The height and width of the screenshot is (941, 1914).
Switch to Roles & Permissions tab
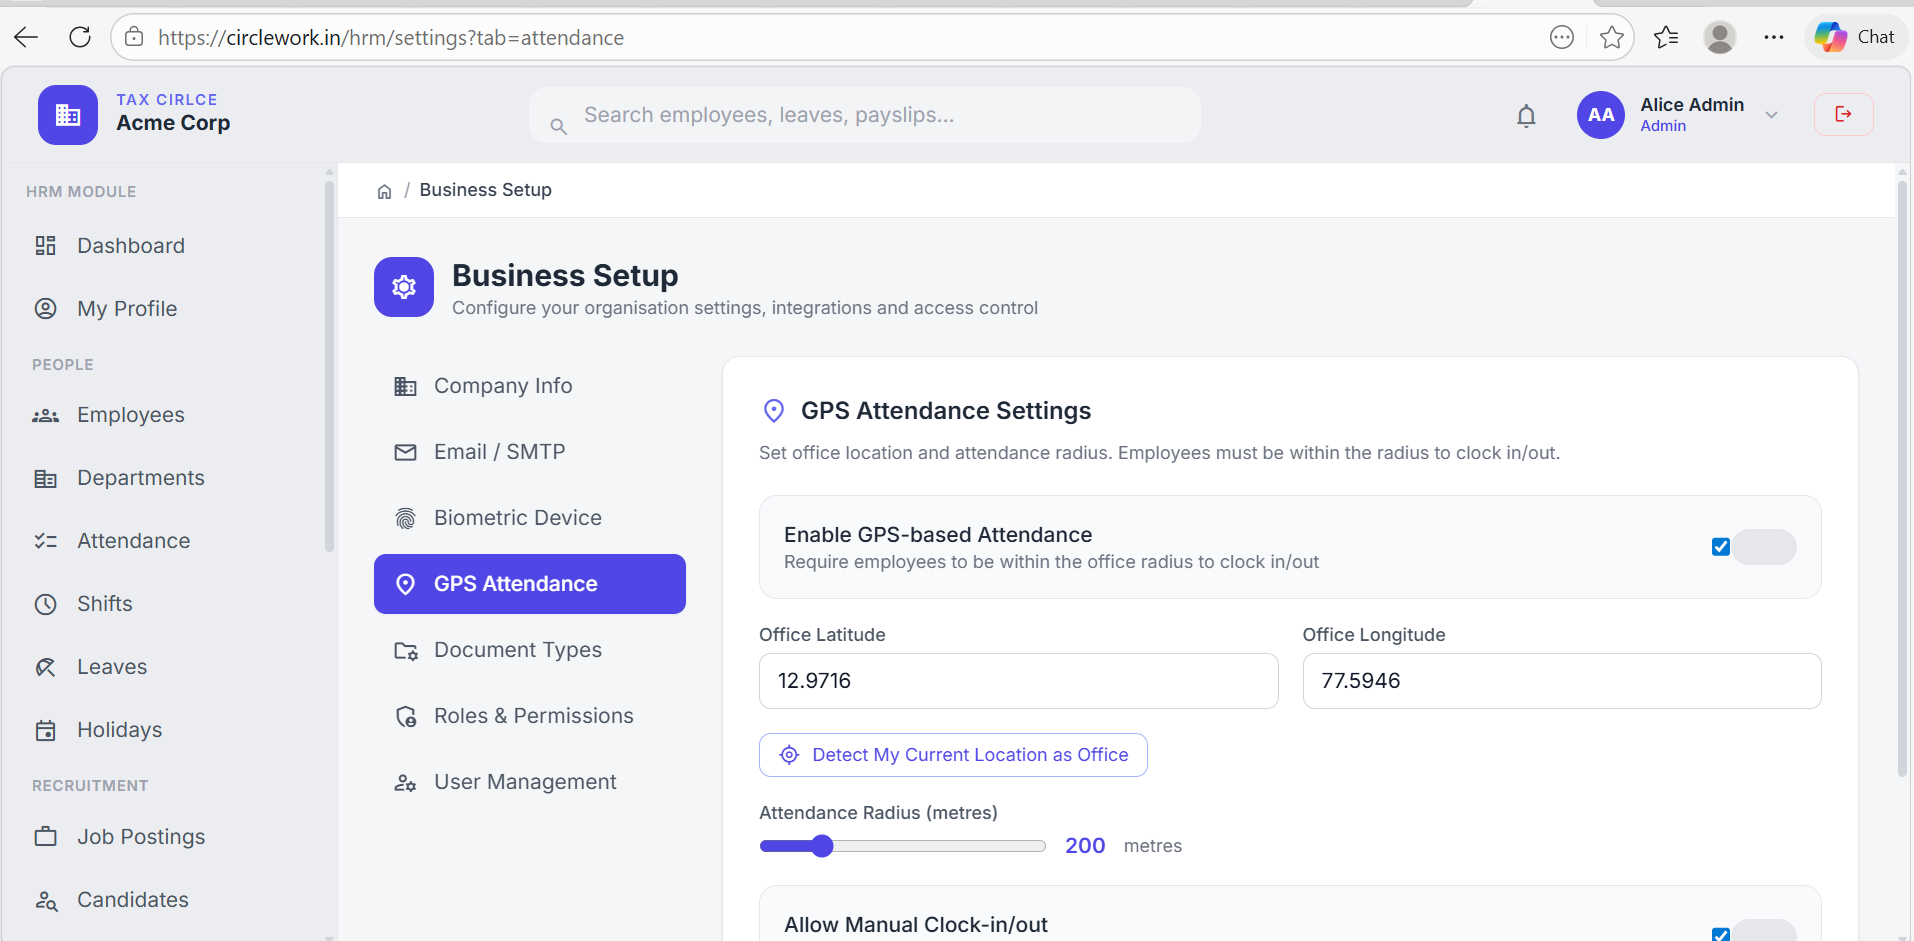(x=533, y=716)
